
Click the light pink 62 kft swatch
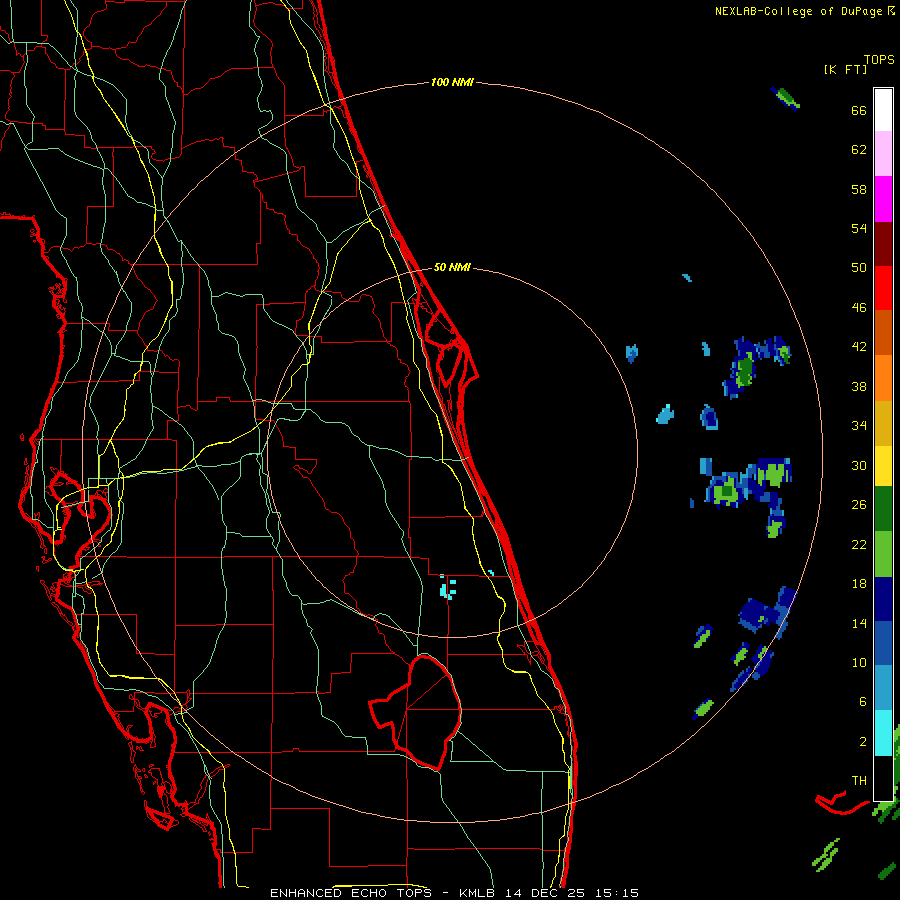click(x=883, y=154)
